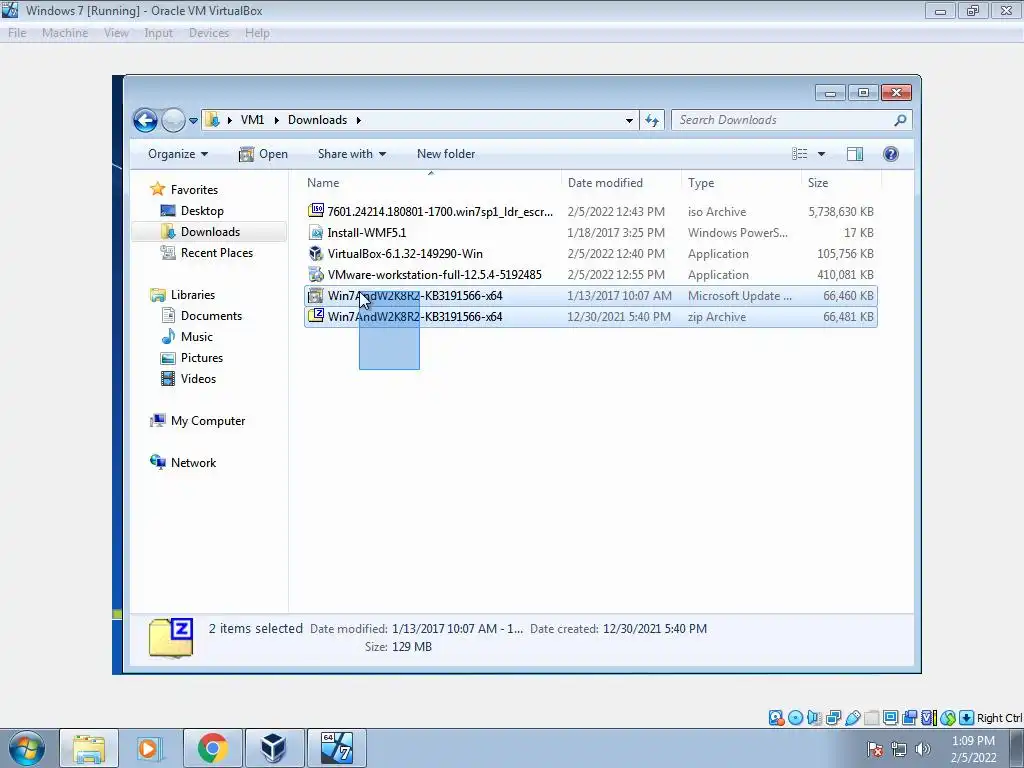Screen dimensions: 1024x768
Task: Click the change view icon
Action: pos(799,153)
